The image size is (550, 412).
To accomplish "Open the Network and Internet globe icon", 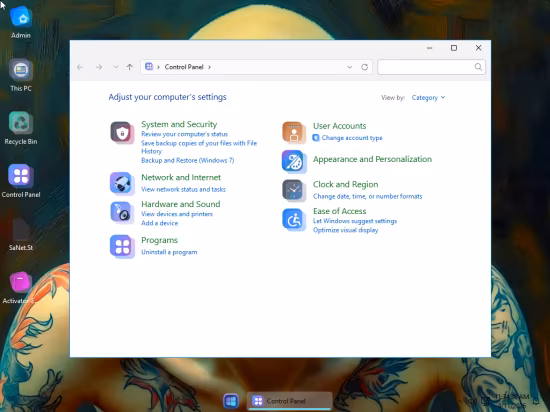I will tap(122, 183).
